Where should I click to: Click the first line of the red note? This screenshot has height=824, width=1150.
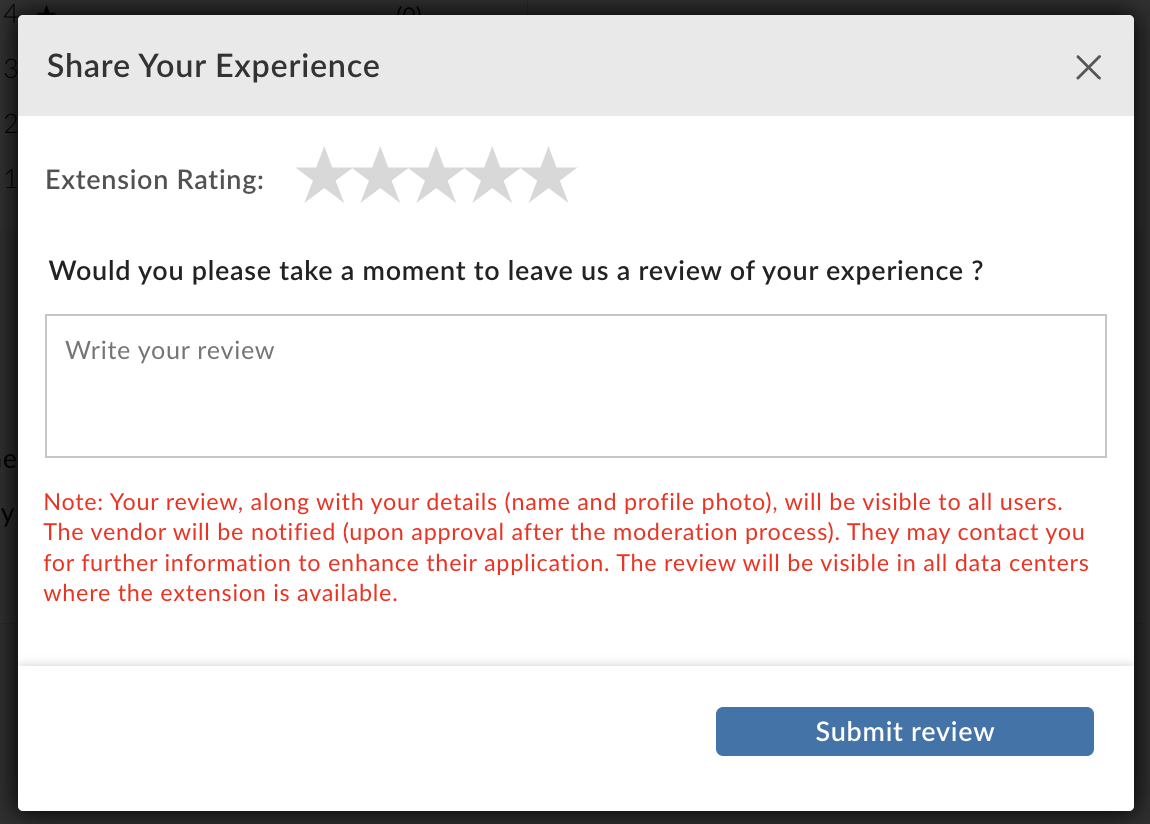tap(570, 501)
